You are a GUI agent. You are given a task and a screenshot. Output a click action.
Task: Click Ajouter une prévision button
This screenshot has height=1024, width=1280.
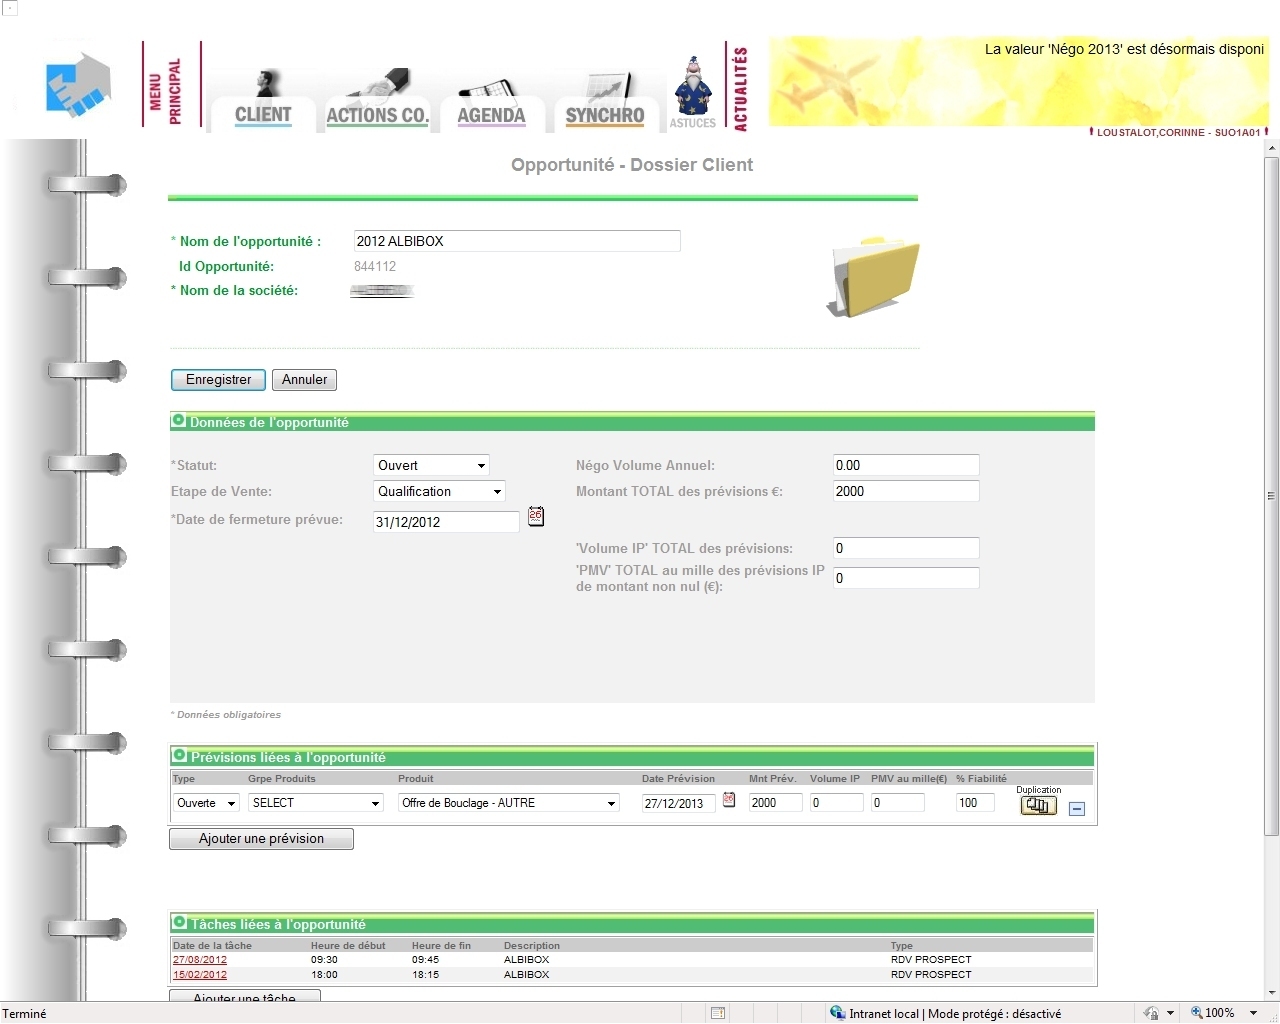(261, 839)
